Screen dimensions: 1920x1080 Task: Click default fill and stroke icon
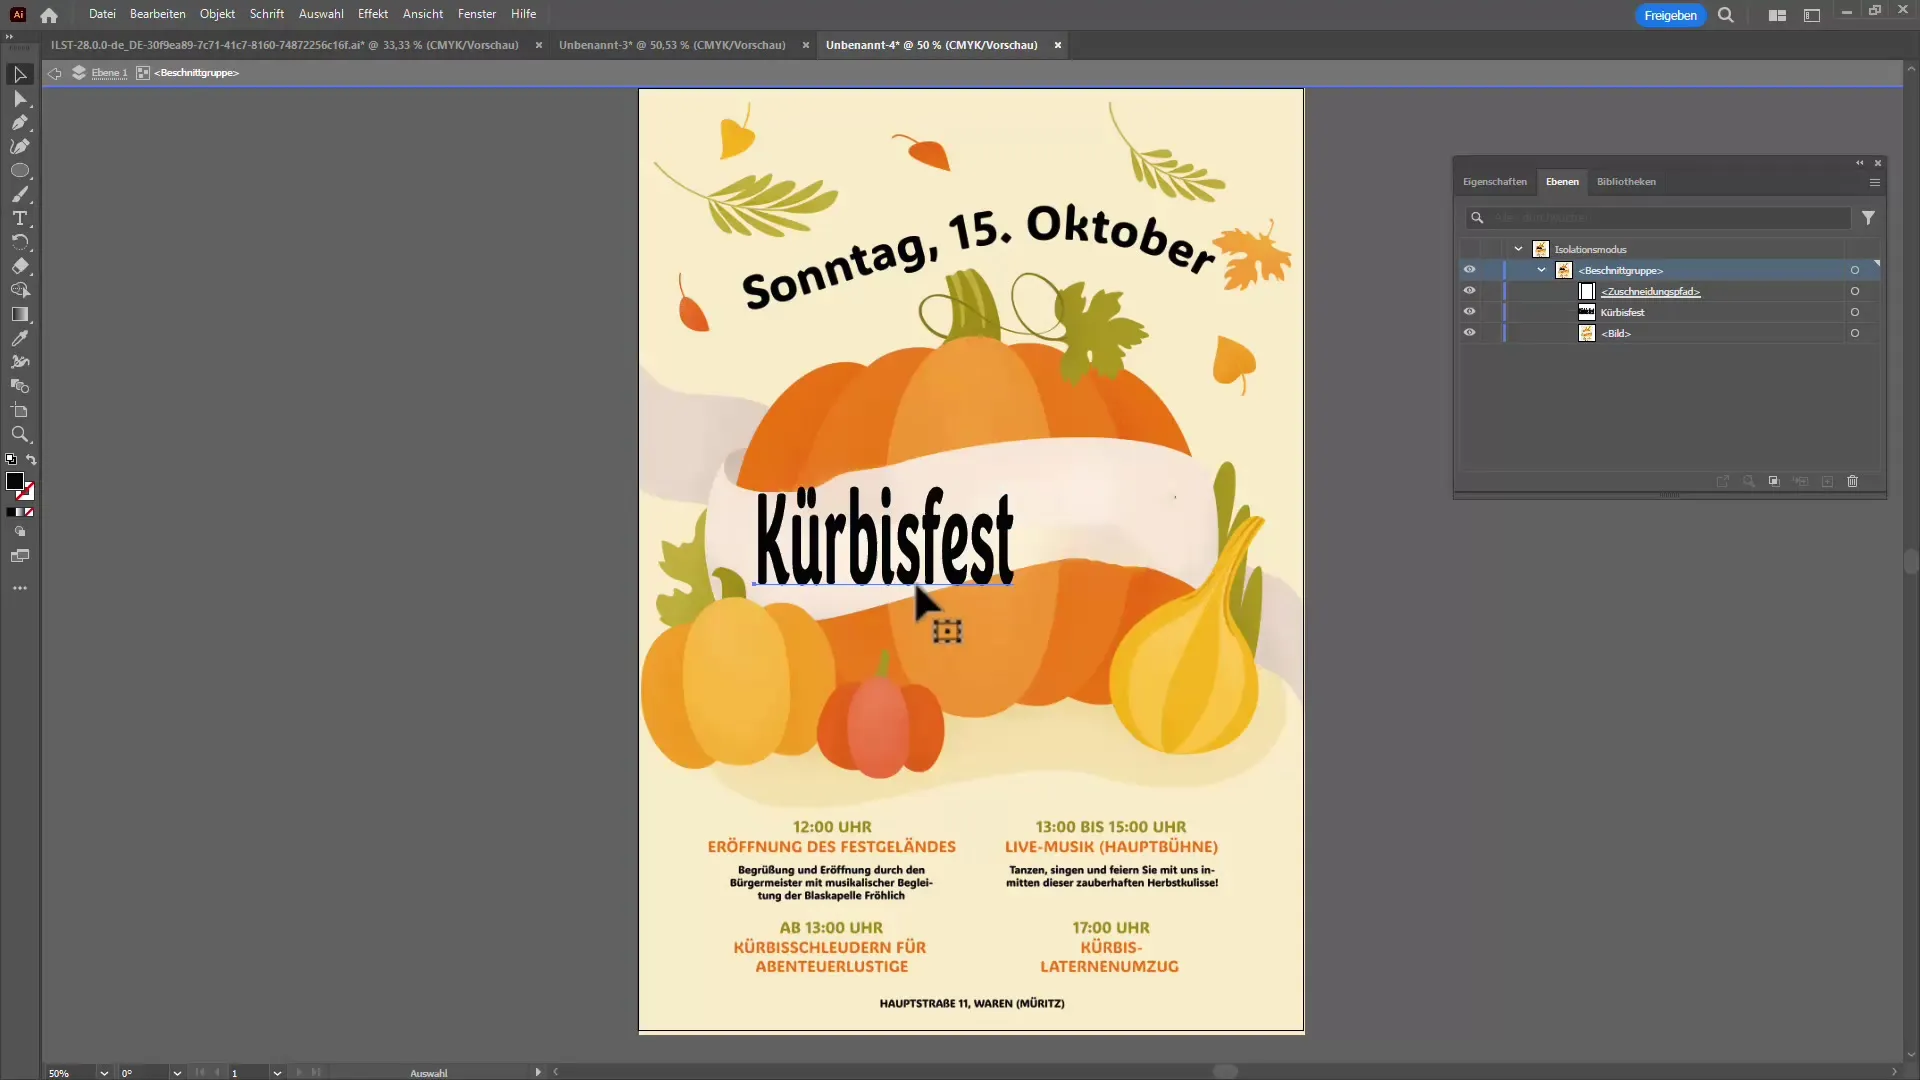(x=11, y=460)
